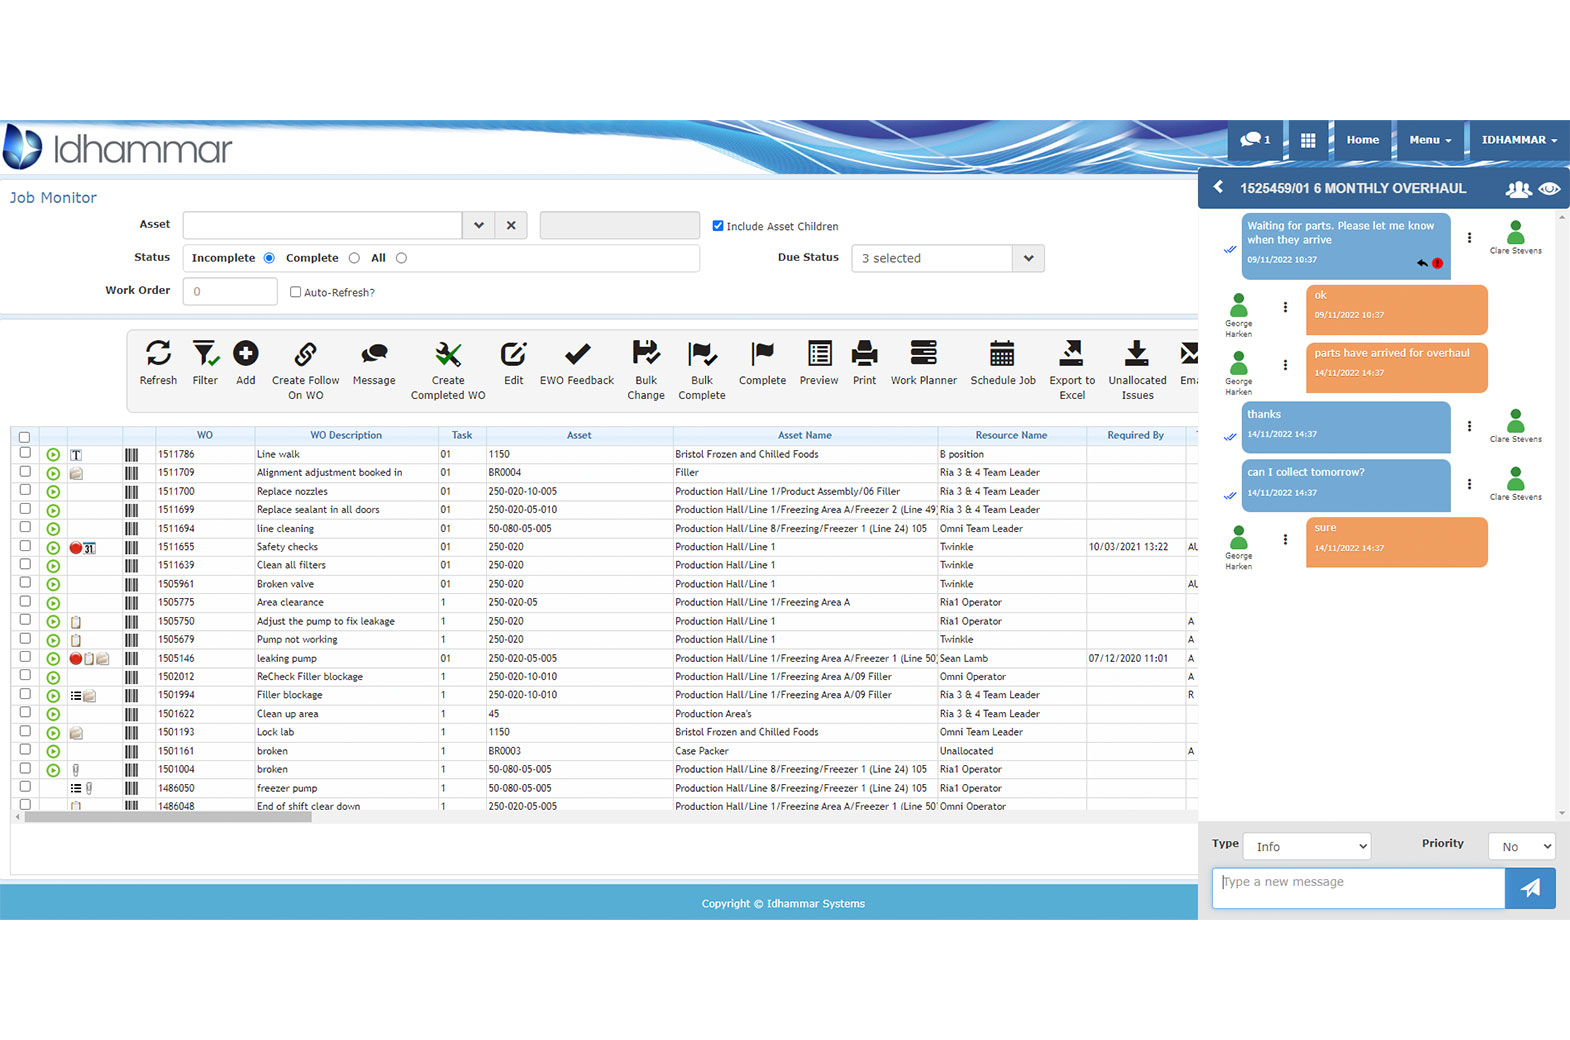Open the Work Planner
This screenshot has width=1570, height=1040.
point(923,353)
